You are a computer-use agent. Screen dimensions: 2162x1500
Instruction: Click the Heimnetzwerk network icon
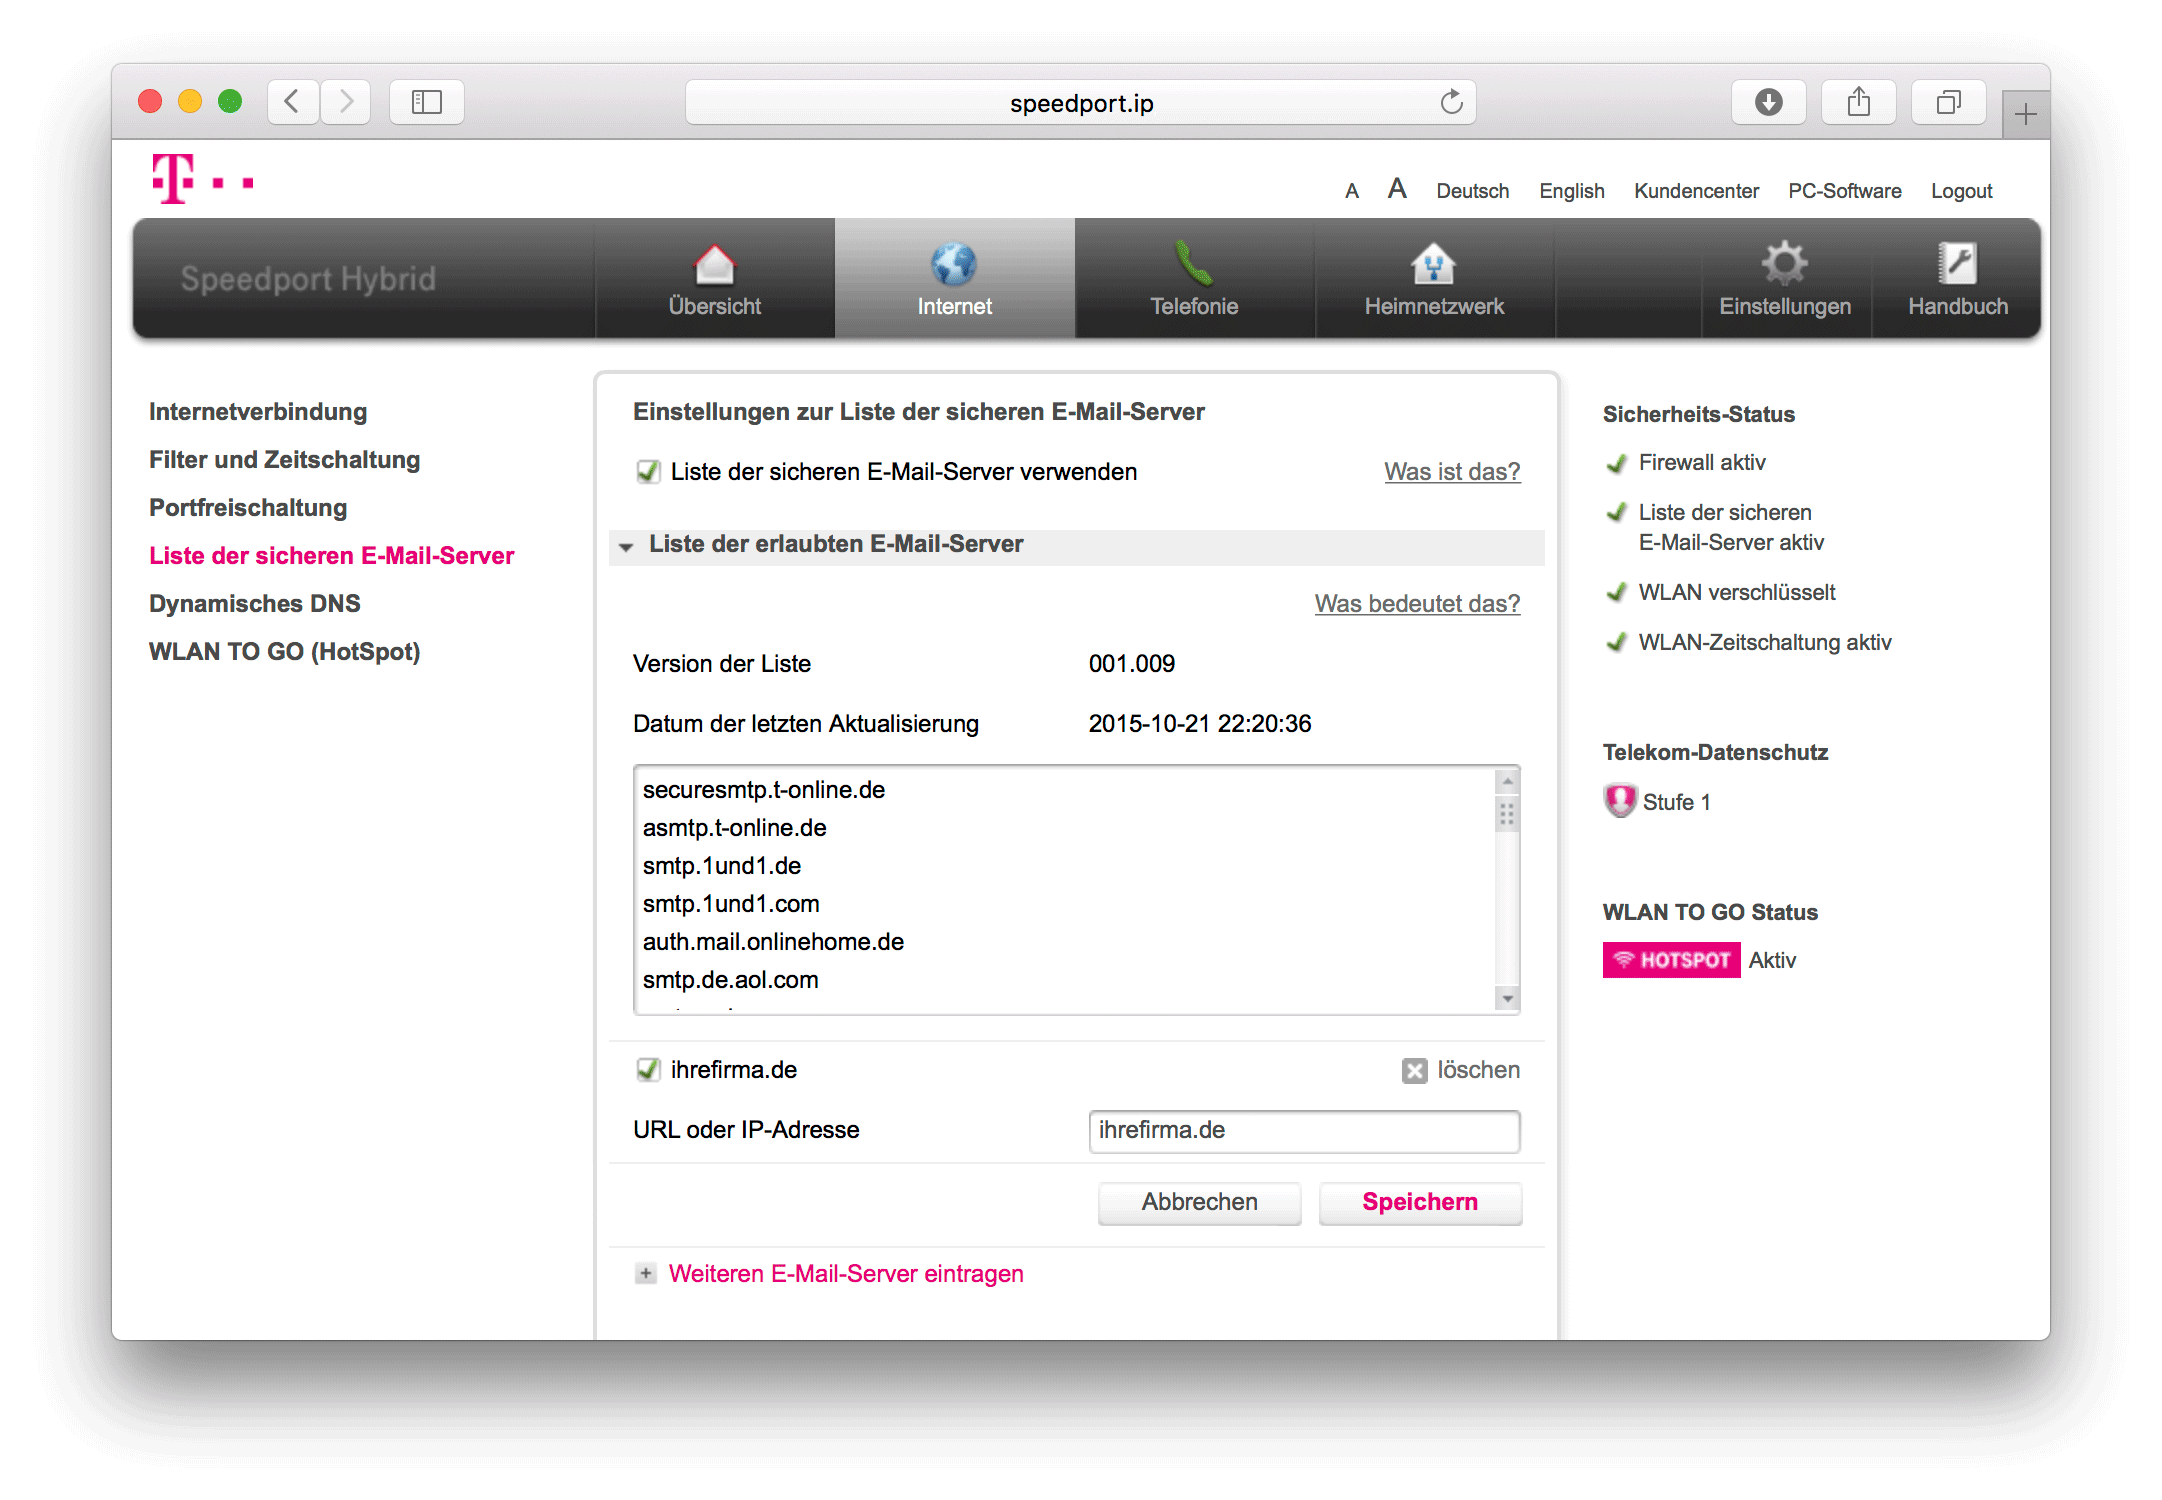(x=1433, y=265)
